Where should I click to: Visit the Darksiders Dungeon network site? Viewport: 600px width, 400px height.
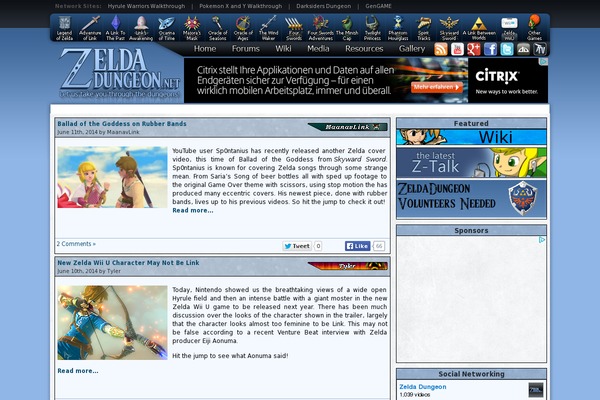tap(323, 6)
